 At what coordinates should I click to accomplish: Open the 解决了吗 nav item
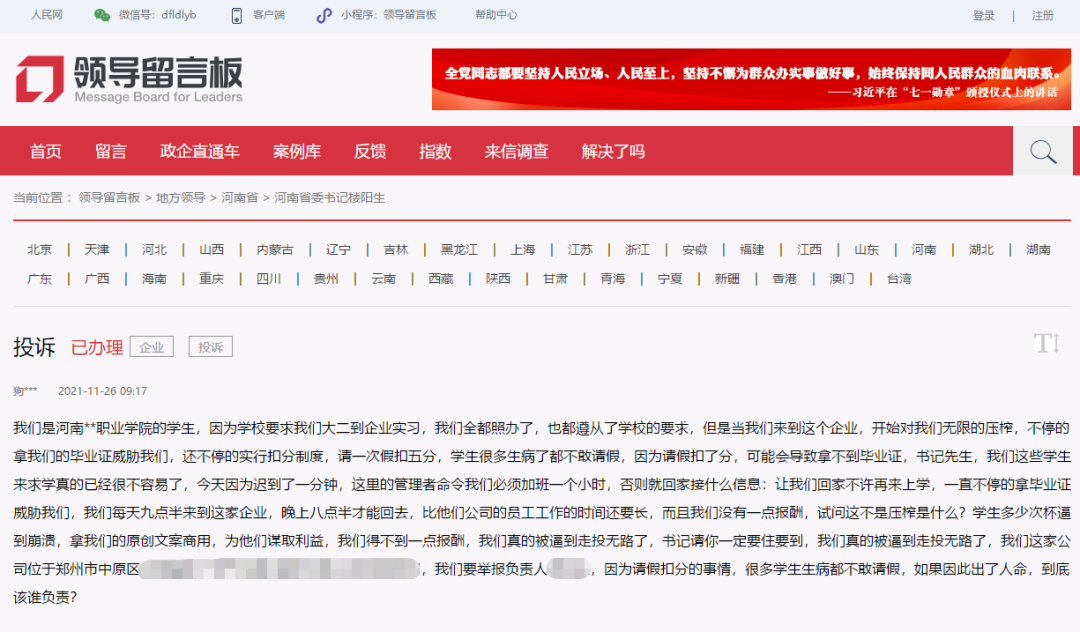click(x=611, y=151)
